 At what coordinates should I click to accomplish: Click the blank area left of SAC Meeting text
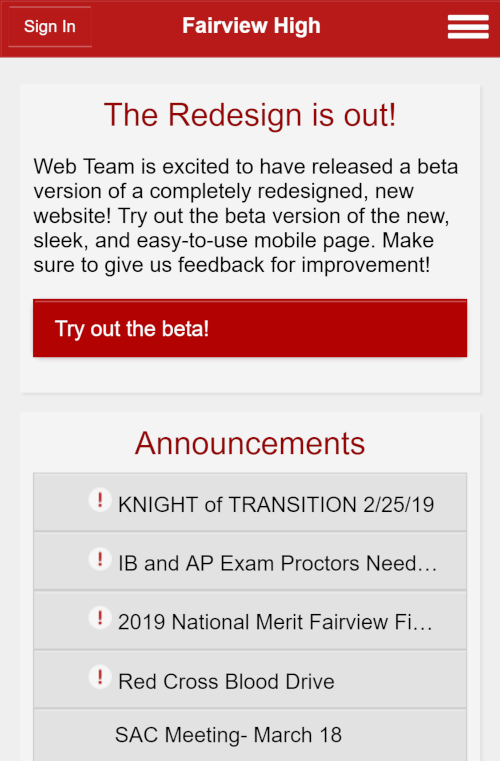pyautogui.click(x=73, y=735)
